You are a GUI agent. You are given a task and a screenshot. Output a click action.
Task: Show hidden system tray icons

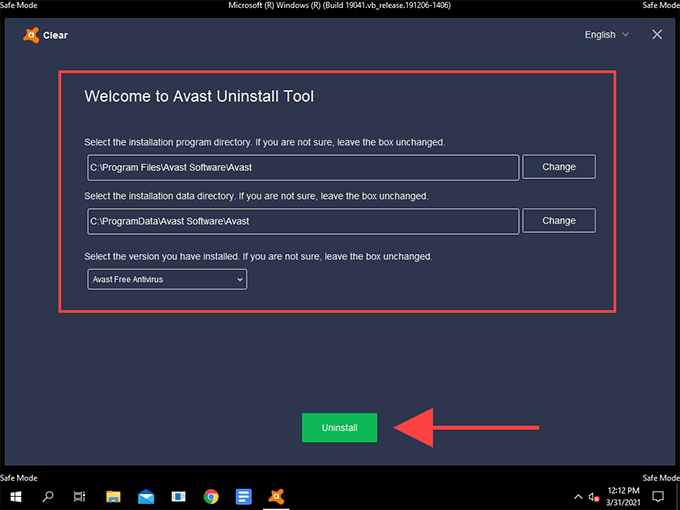[578, 497]
